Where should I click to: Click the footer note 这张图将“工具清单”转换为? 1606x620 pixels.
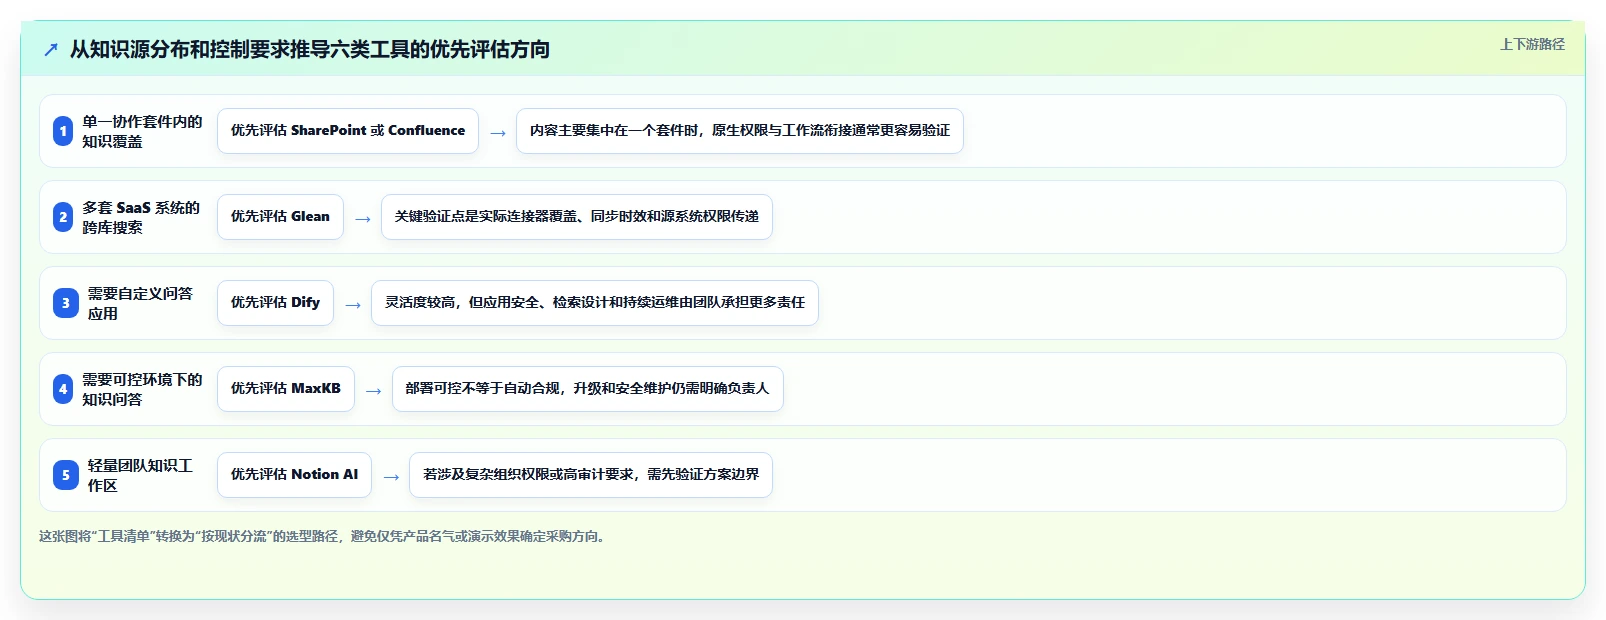324,536
